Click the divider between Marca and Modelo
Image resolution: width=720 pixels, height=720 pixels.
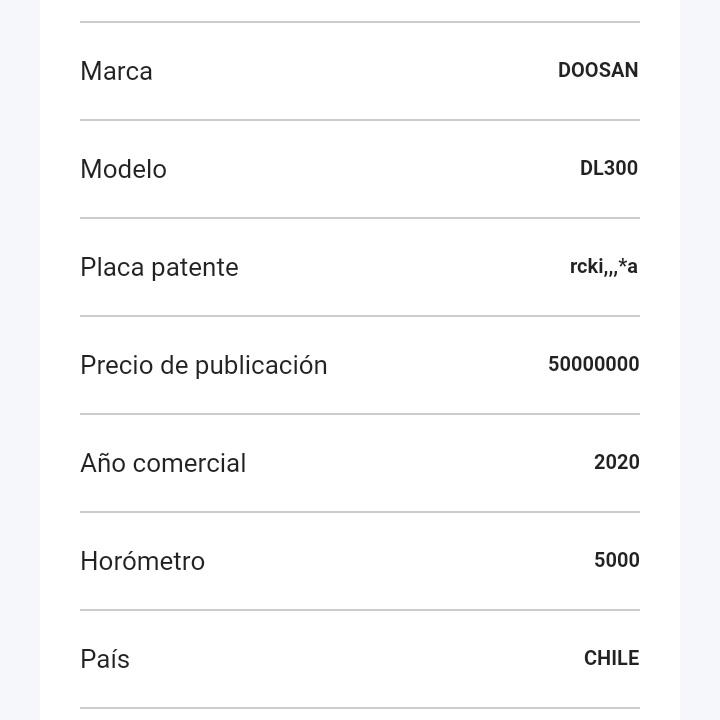pos(360,120)
